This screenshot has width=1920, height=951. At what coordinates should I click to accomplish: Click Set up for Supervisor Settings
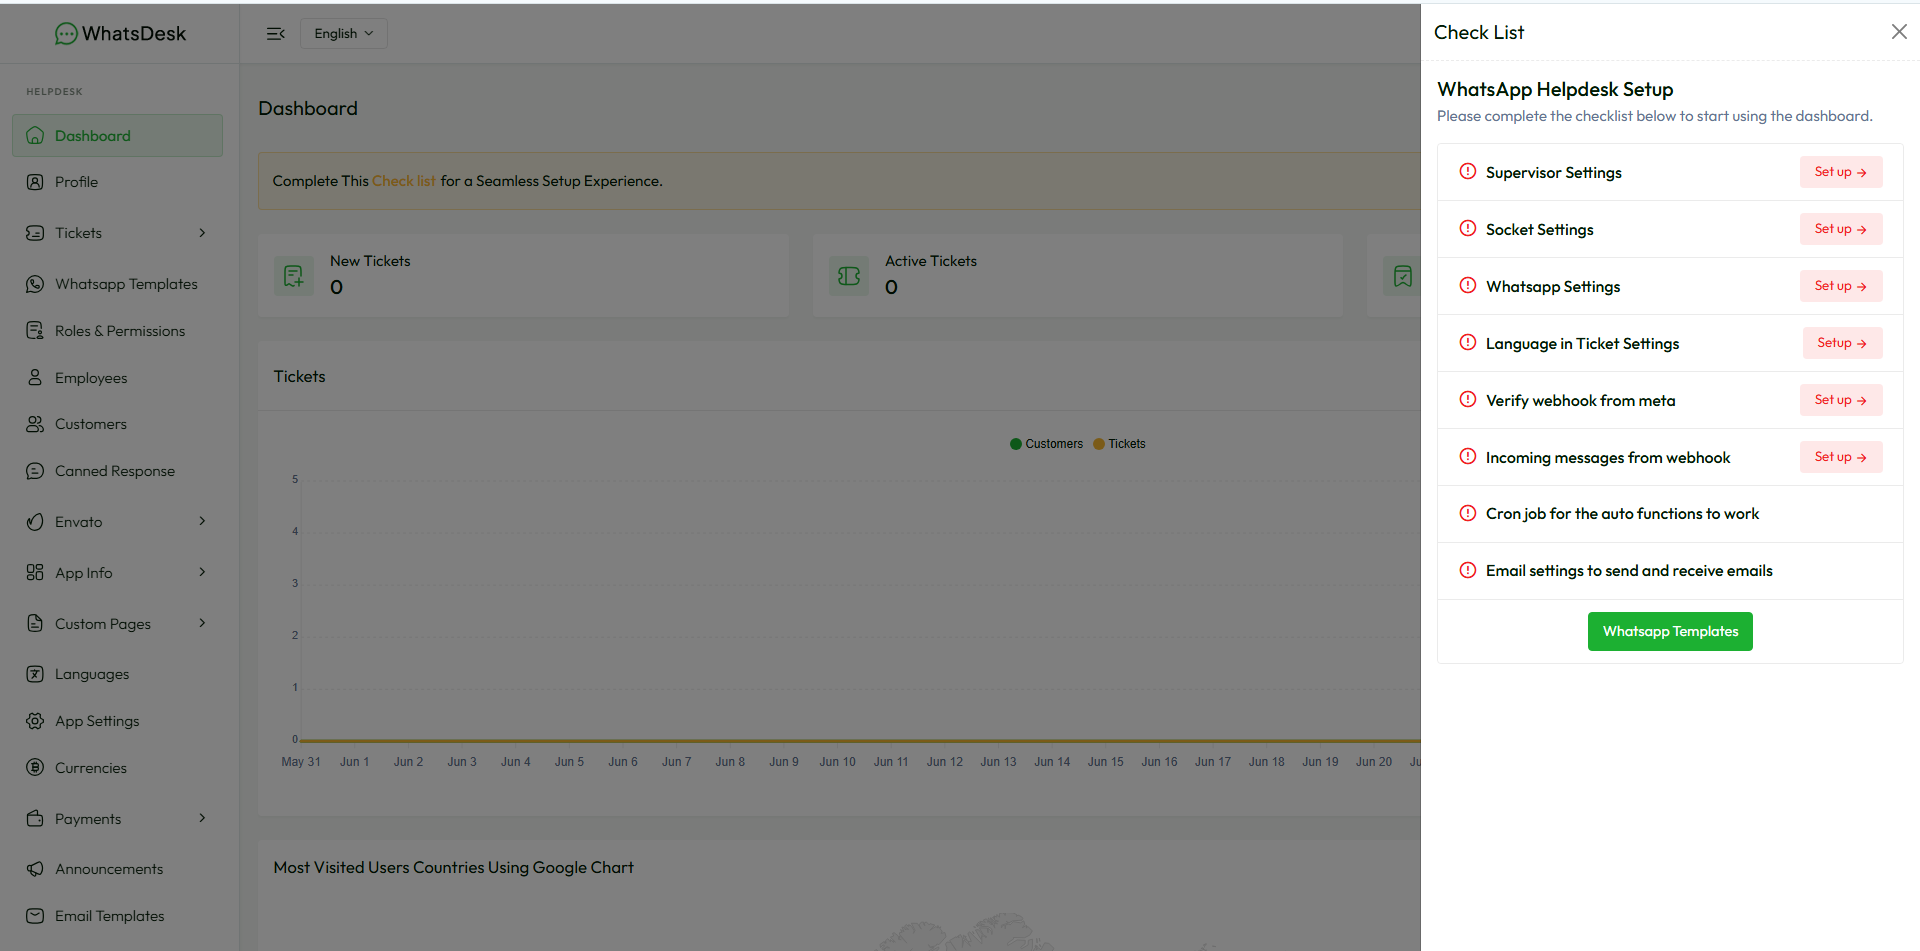(1841, 172)
